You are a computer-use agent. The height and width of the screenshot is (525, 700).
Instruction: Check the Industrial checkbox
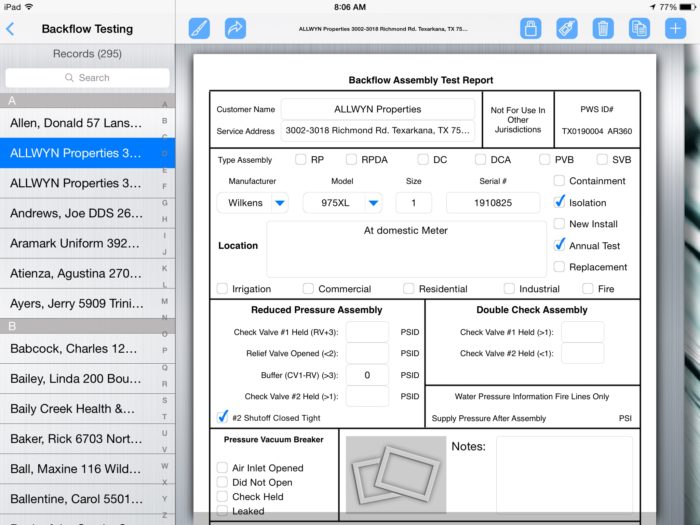tap(509, 288)
